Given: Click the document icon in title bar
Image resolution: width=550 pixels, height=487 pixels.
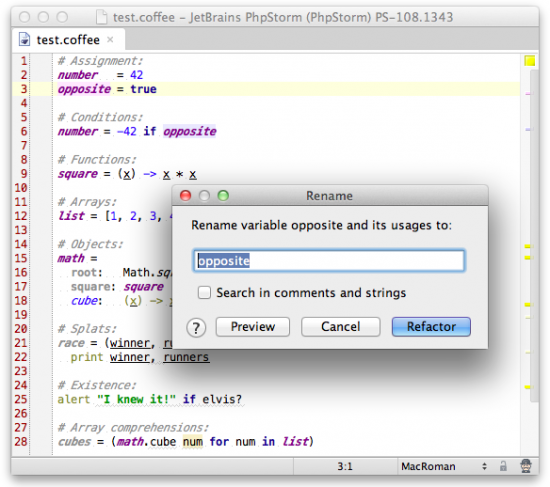Looking at the screenshot, I should (x=101, y=17).
